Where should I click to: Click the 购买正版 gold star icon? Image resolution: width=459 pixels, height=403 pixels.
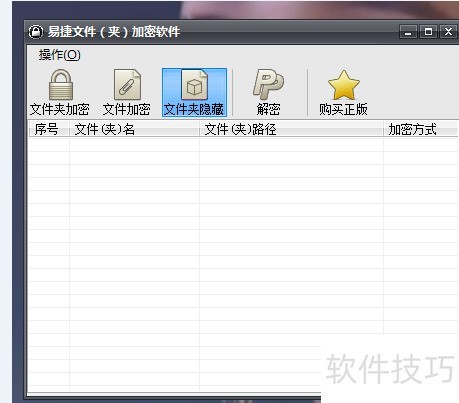click(344, 85)
